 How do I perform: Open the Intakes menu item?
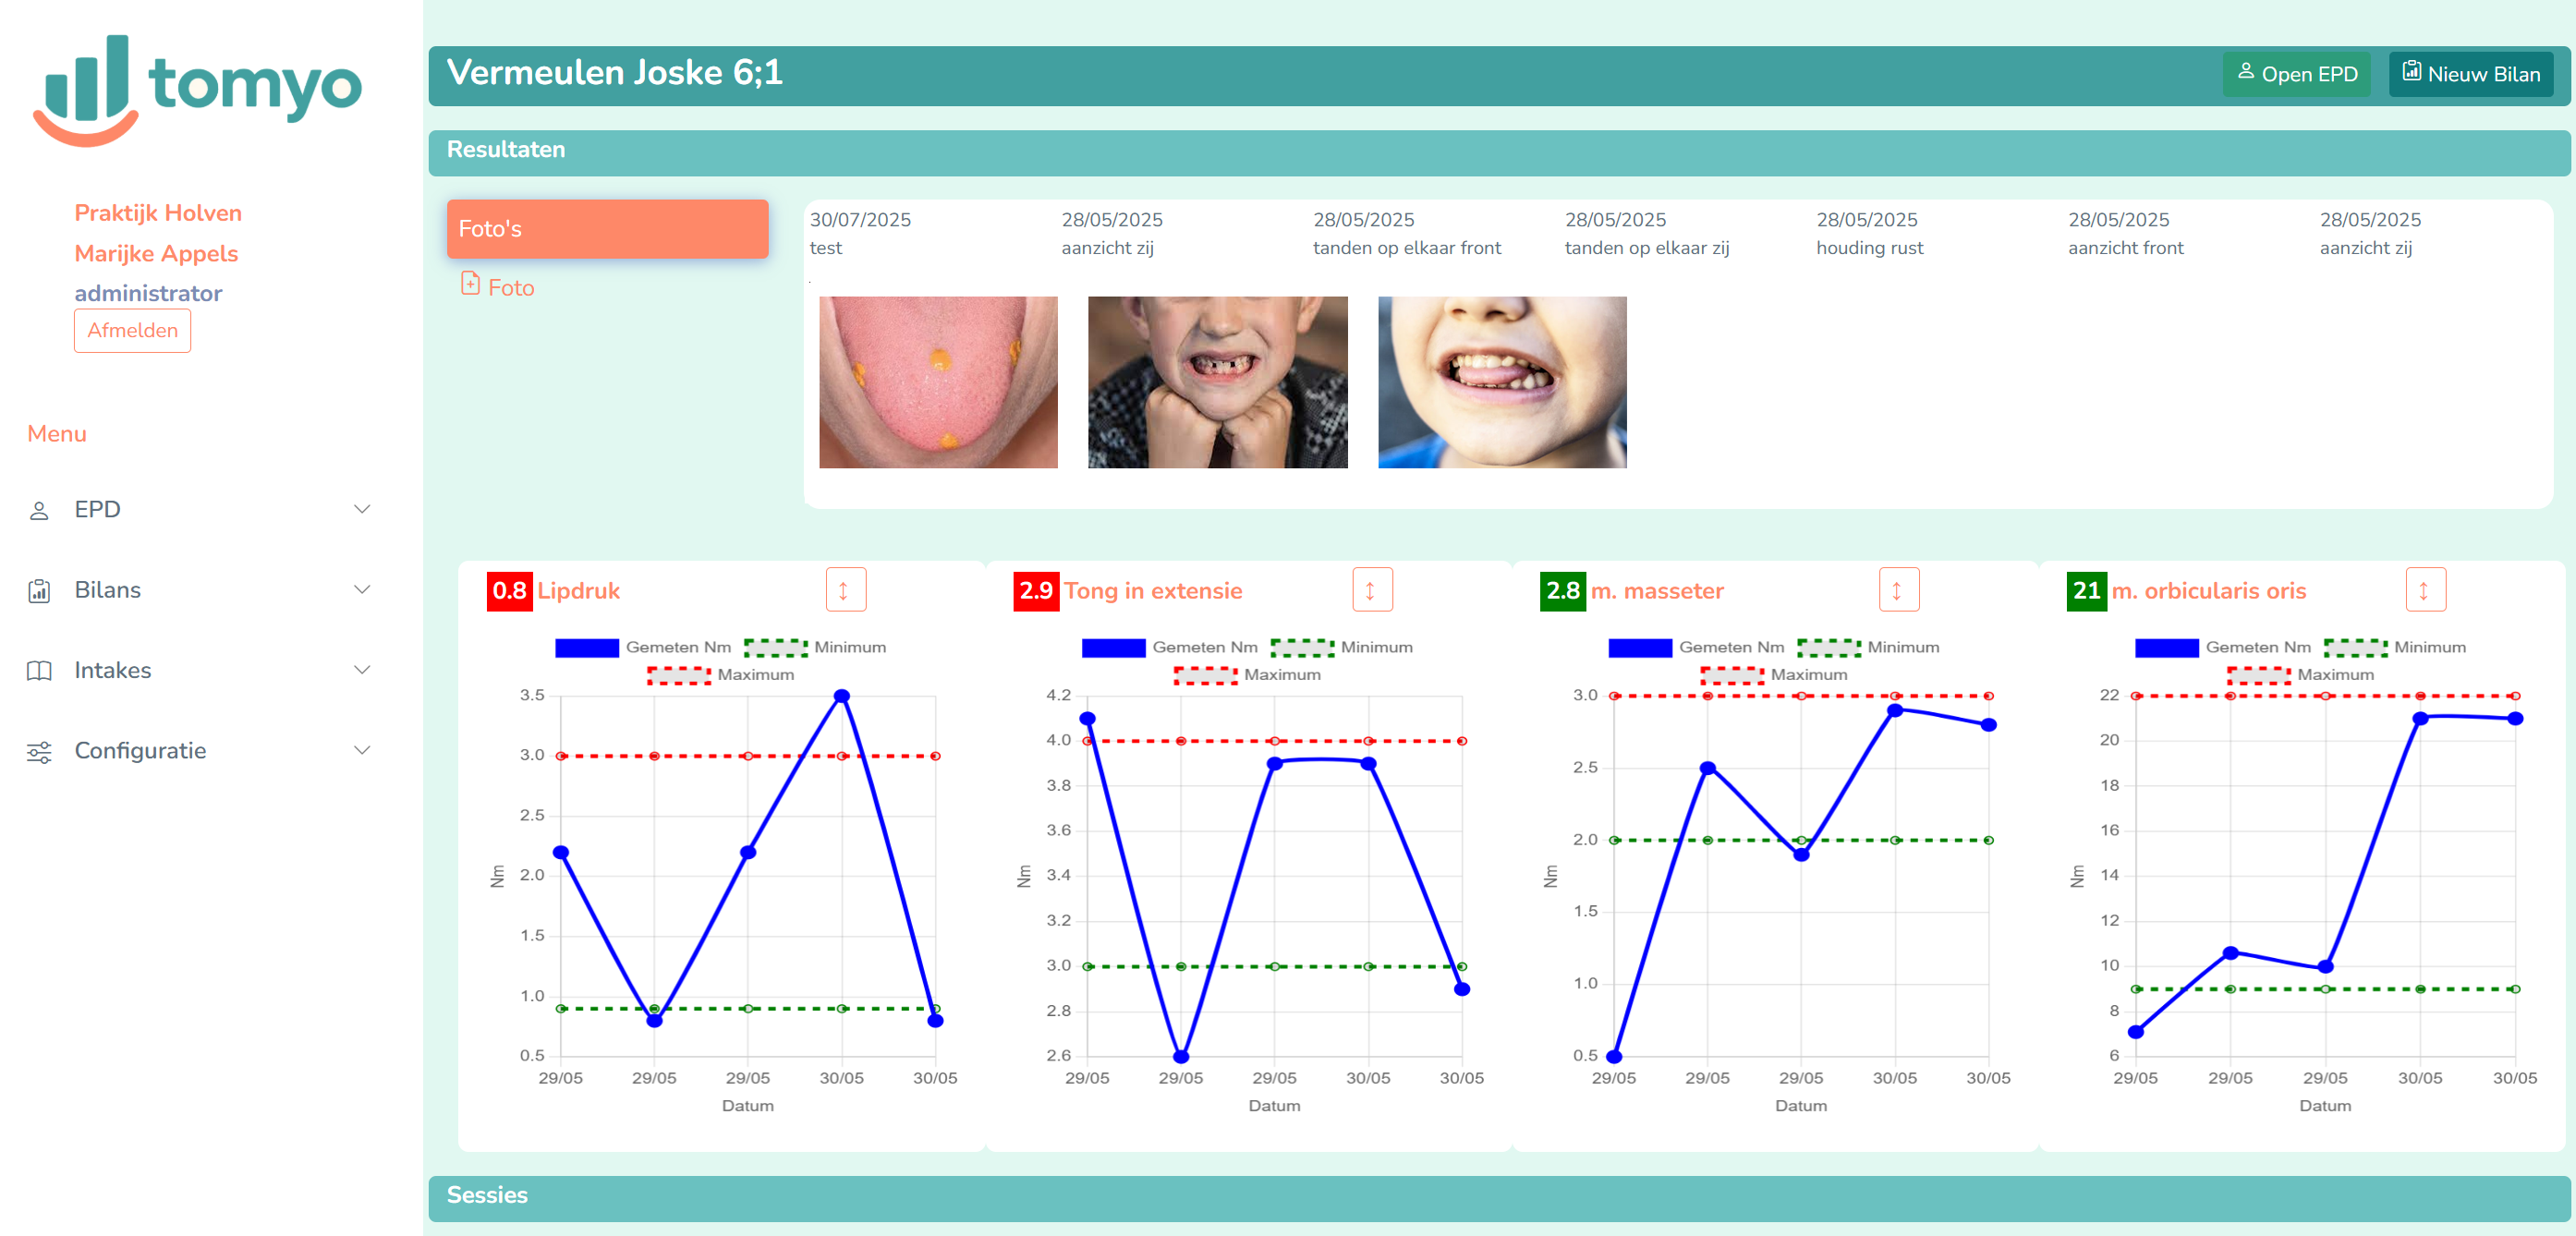pyautogui.click(x=113, y=670)
